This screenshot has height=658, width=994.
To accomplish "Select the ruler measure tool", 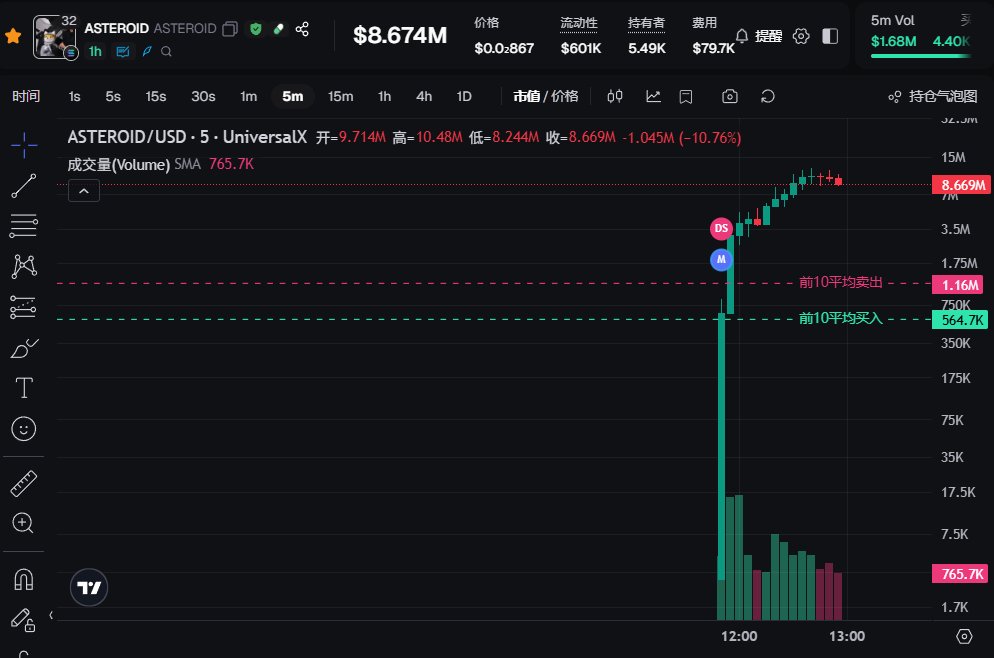I will [24, 484].
